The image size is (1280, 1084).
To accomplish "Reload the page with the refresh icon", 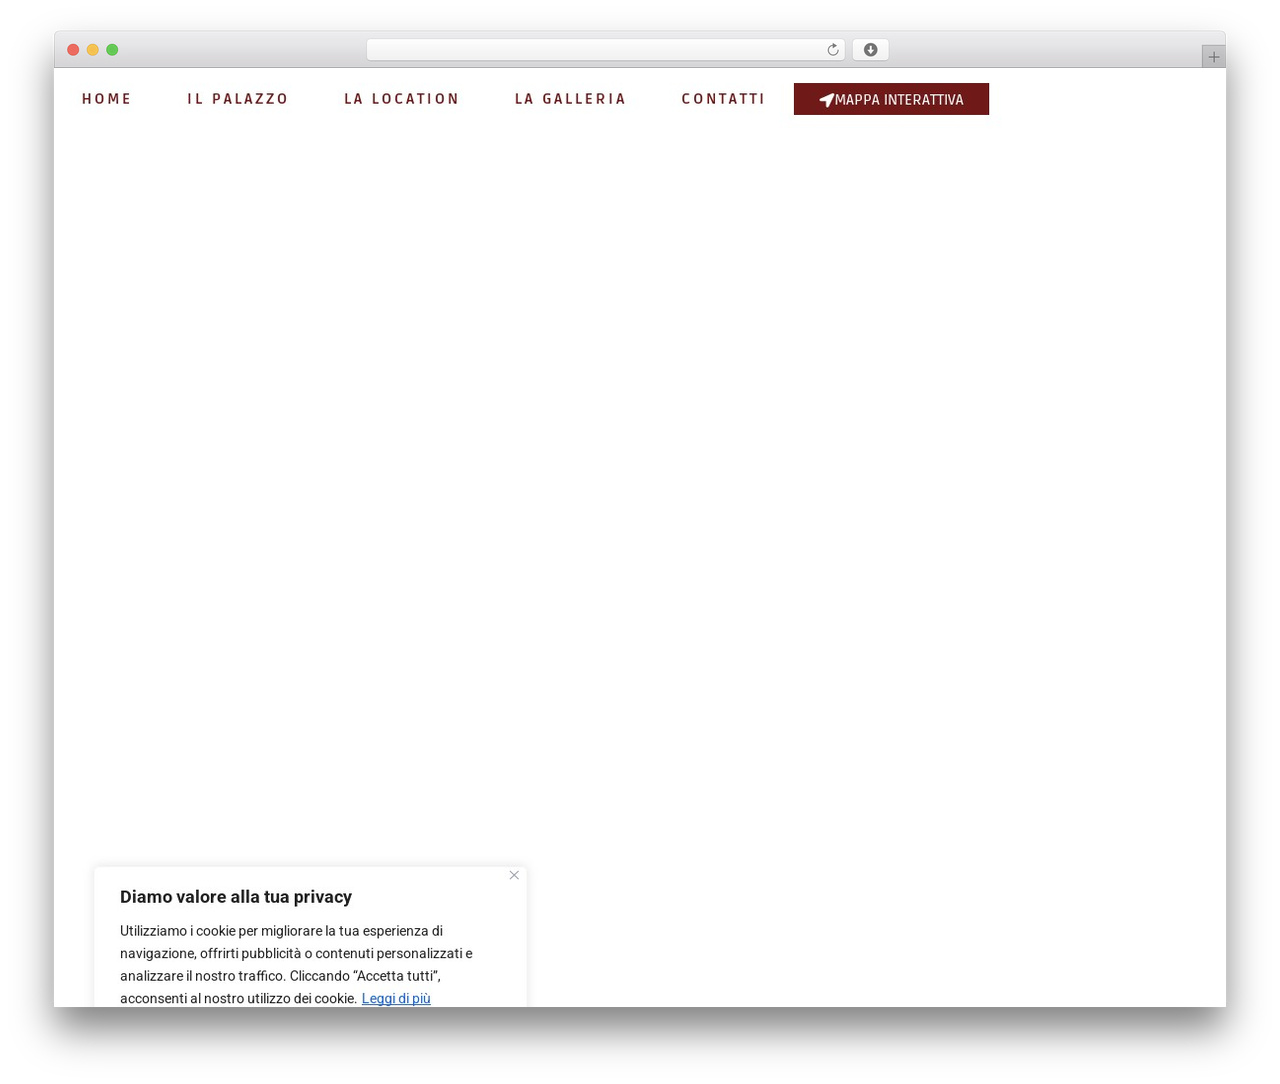I will click(832, 50).
